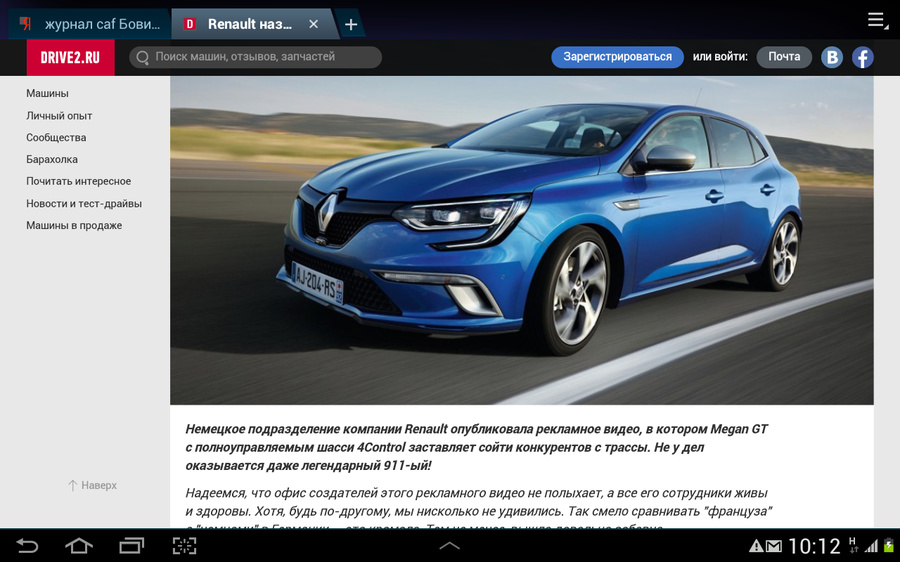Click the DRIVE2.RU logo
This screenshot has height=562, width=900.
[70, 57]
